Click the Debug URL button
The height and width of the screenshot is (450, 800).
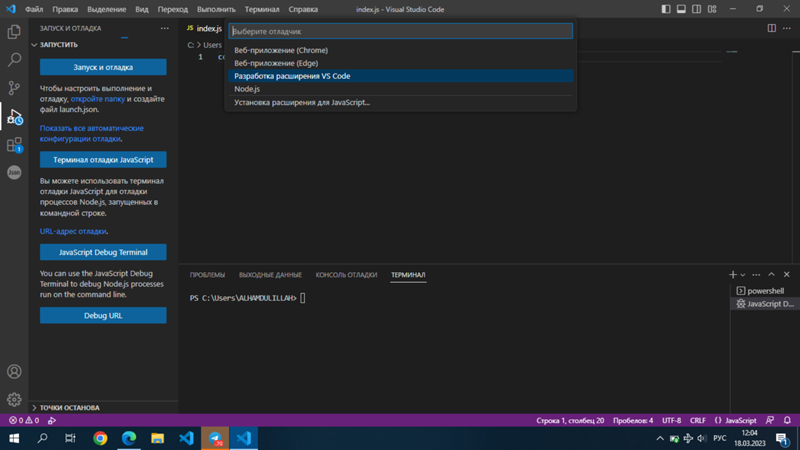click(103, 315)
